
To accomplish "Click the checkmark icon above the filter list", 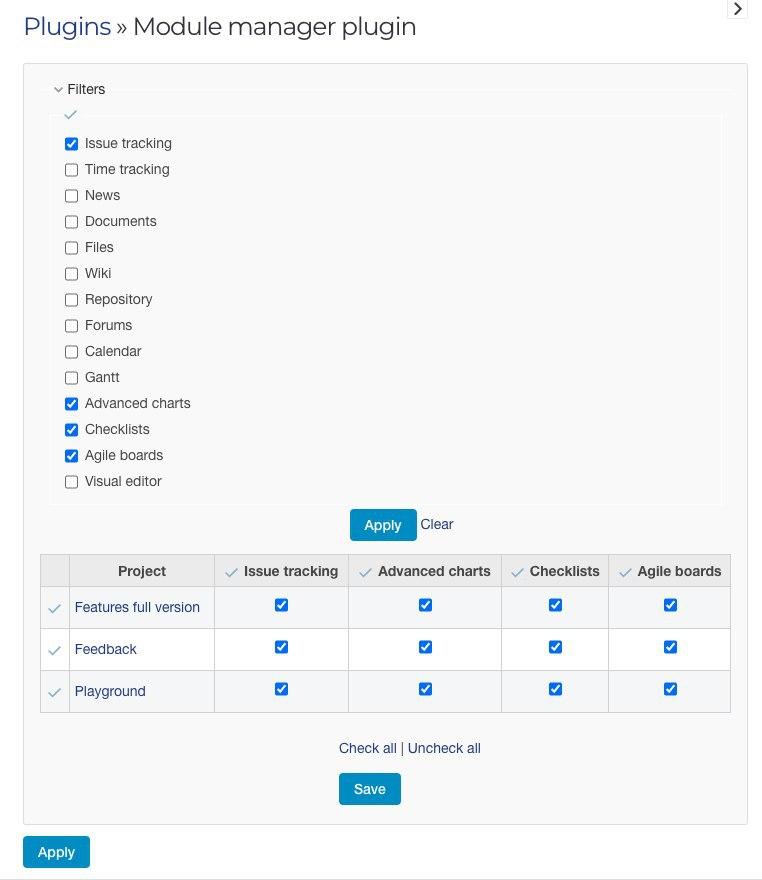I will (70, 115).
